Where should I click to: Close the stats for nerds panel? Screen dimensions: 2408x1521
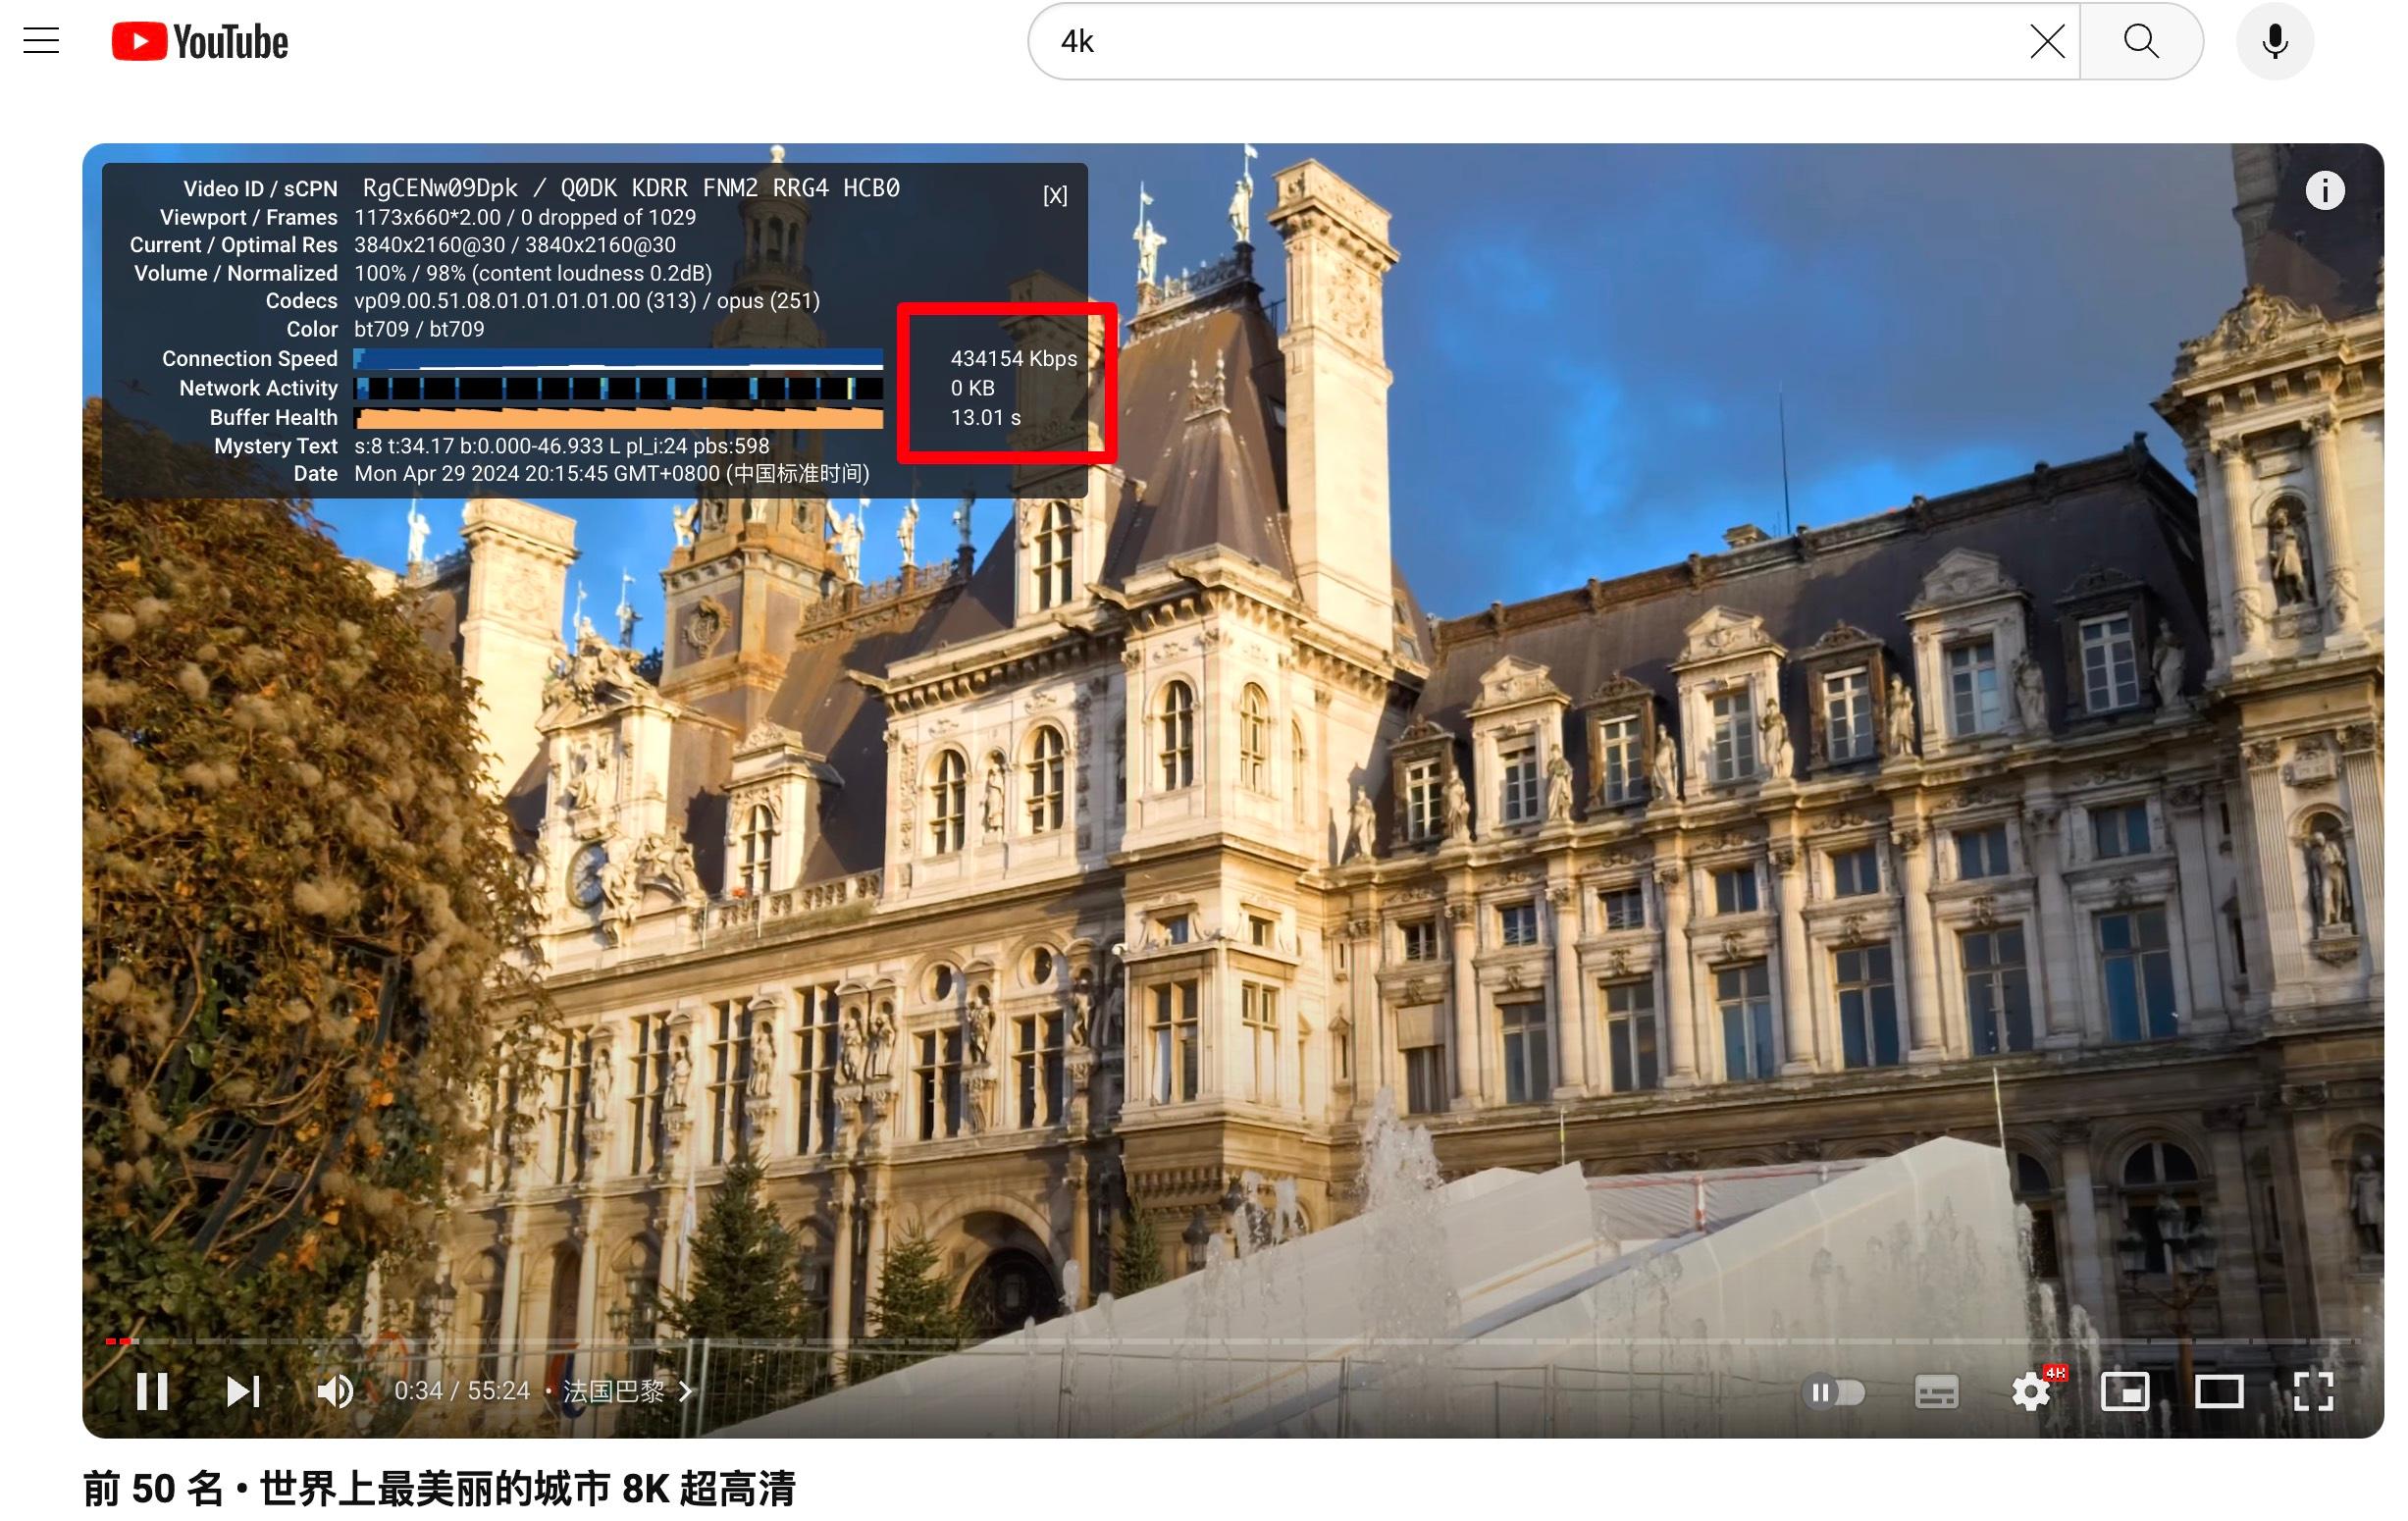pos(1055,195)
